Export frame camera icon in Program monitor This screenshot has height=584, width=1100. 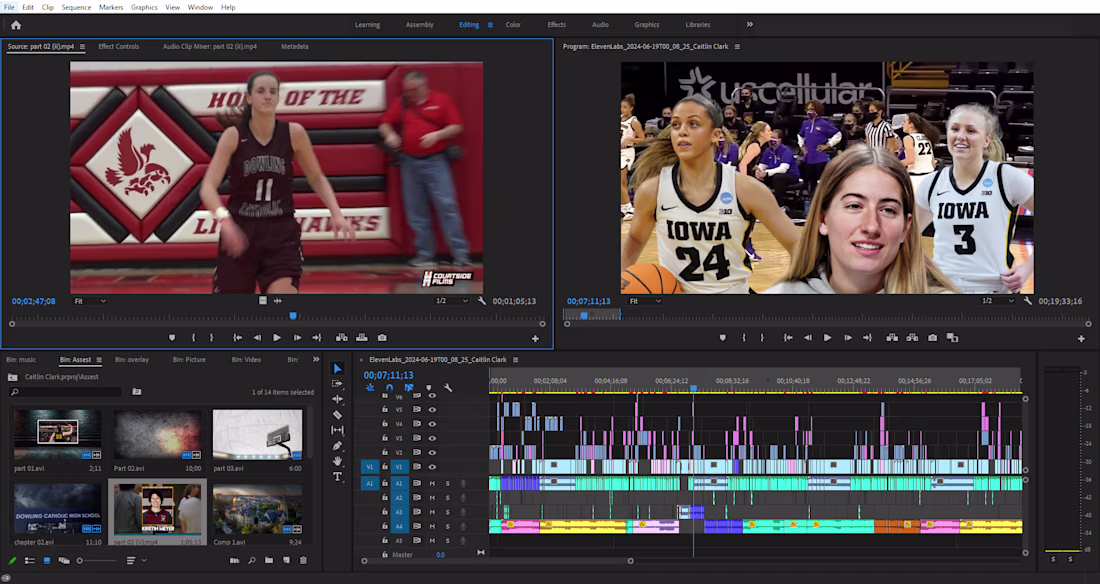(x=932, y=338)
